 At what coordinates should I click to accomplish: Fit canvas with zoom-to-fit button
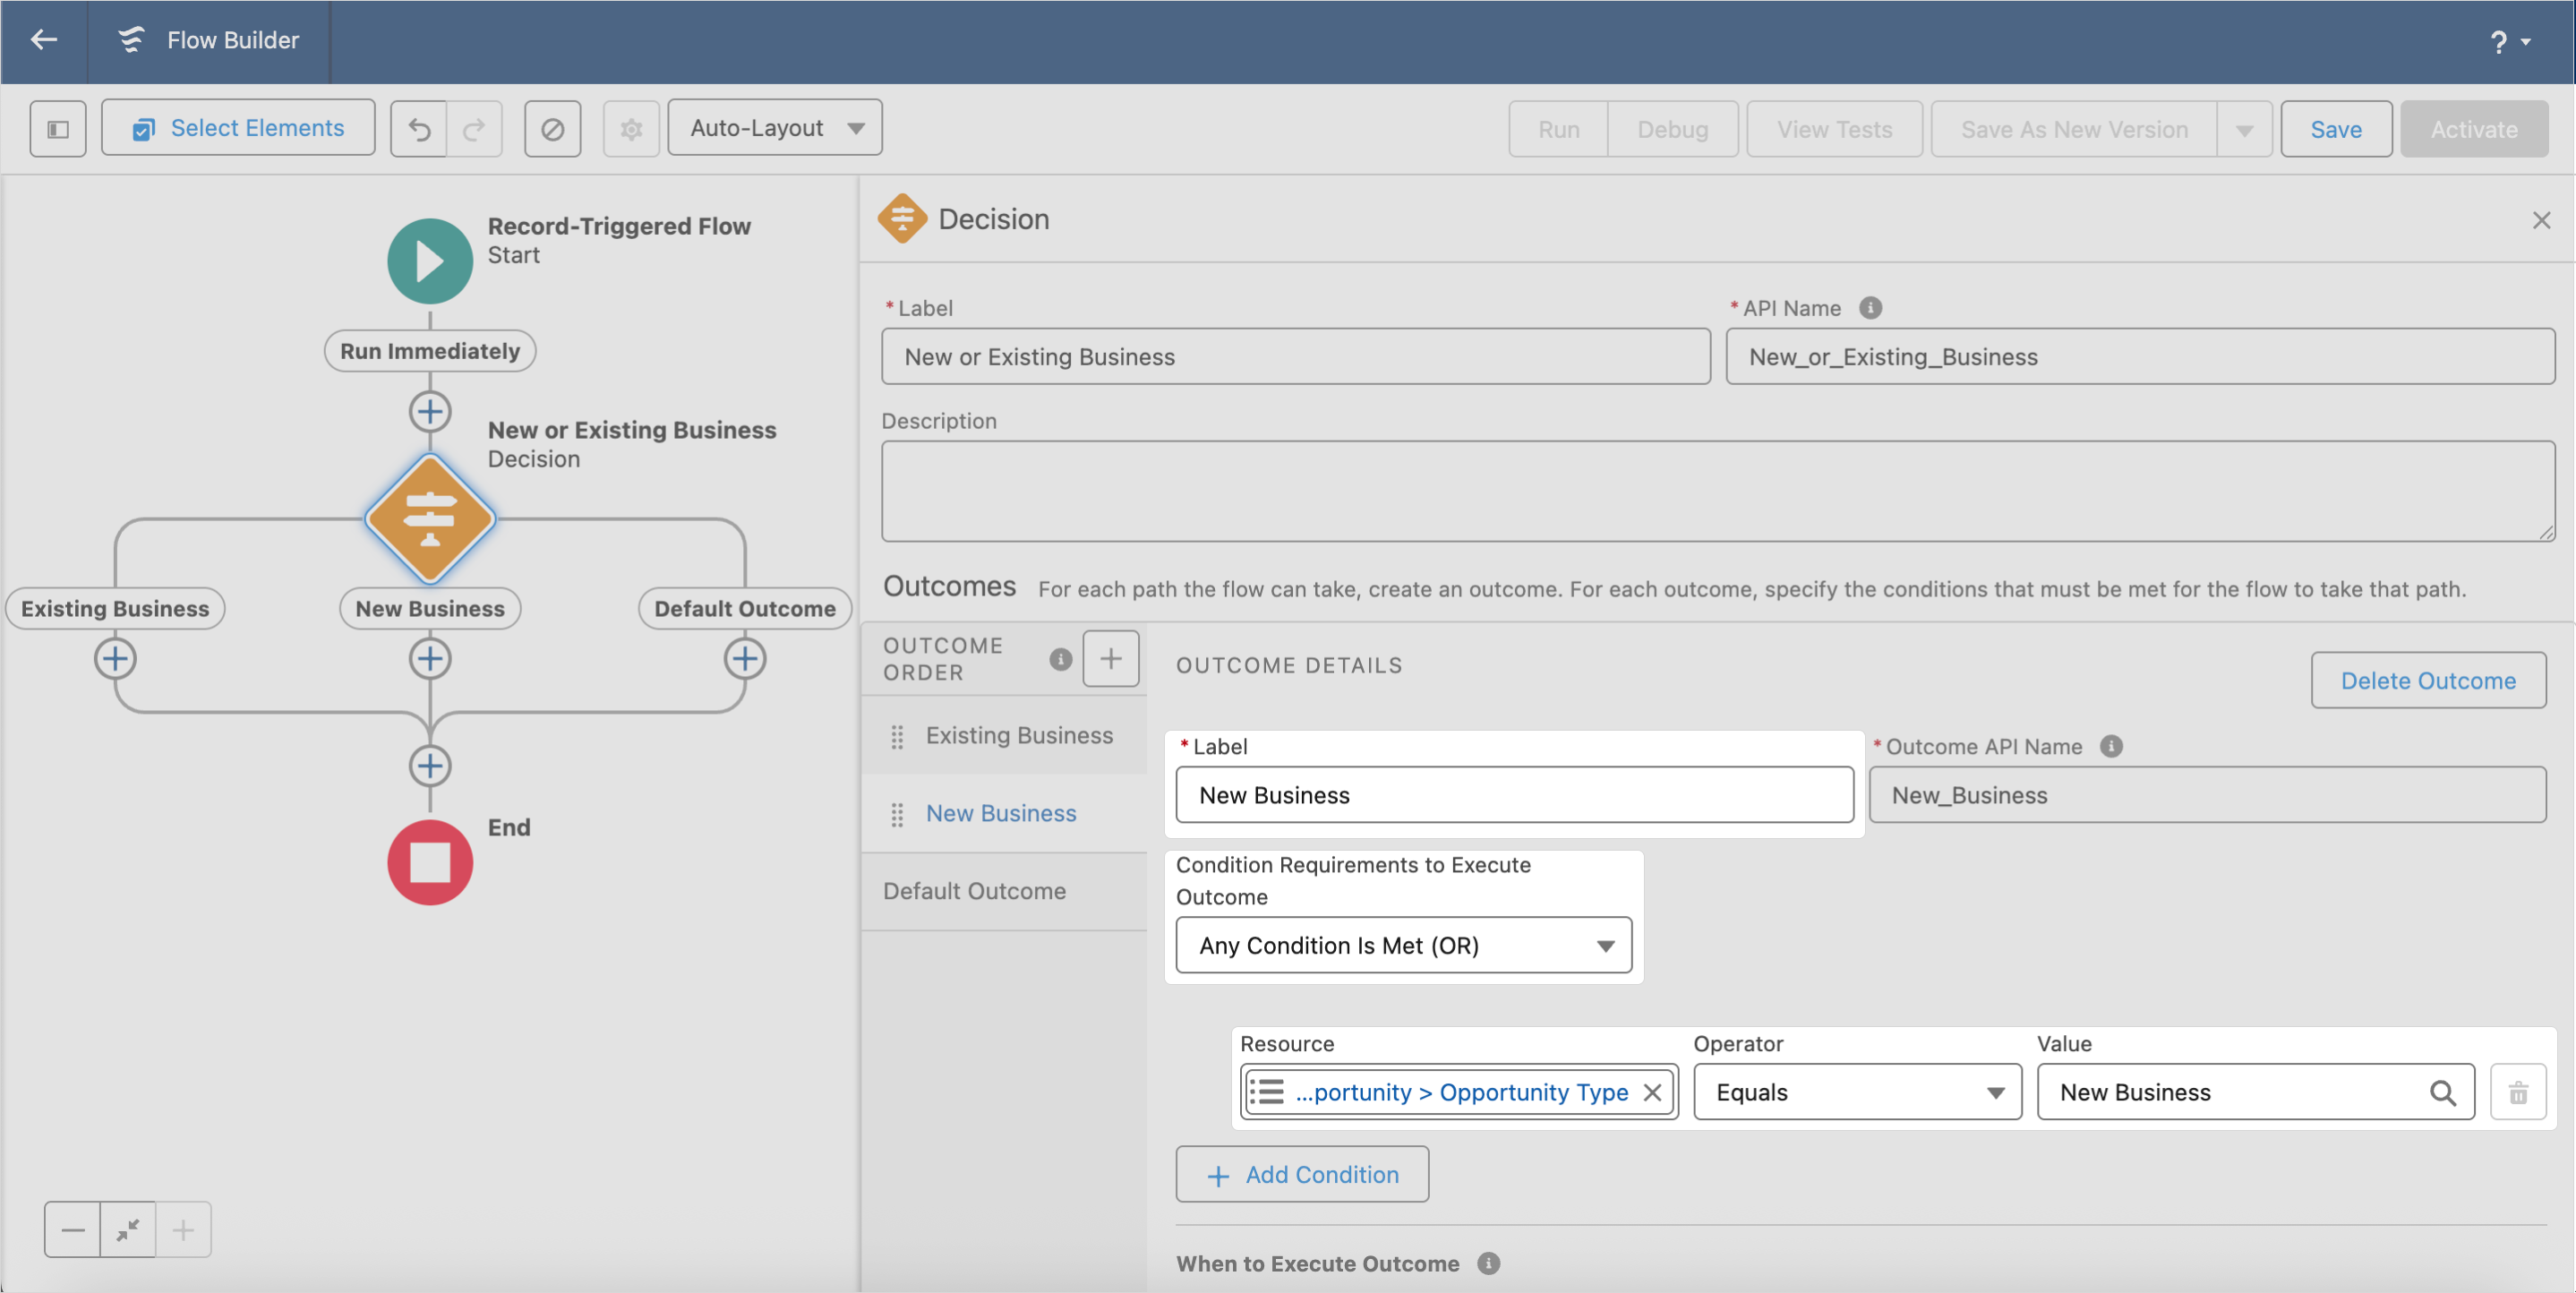pos(128,1230)
